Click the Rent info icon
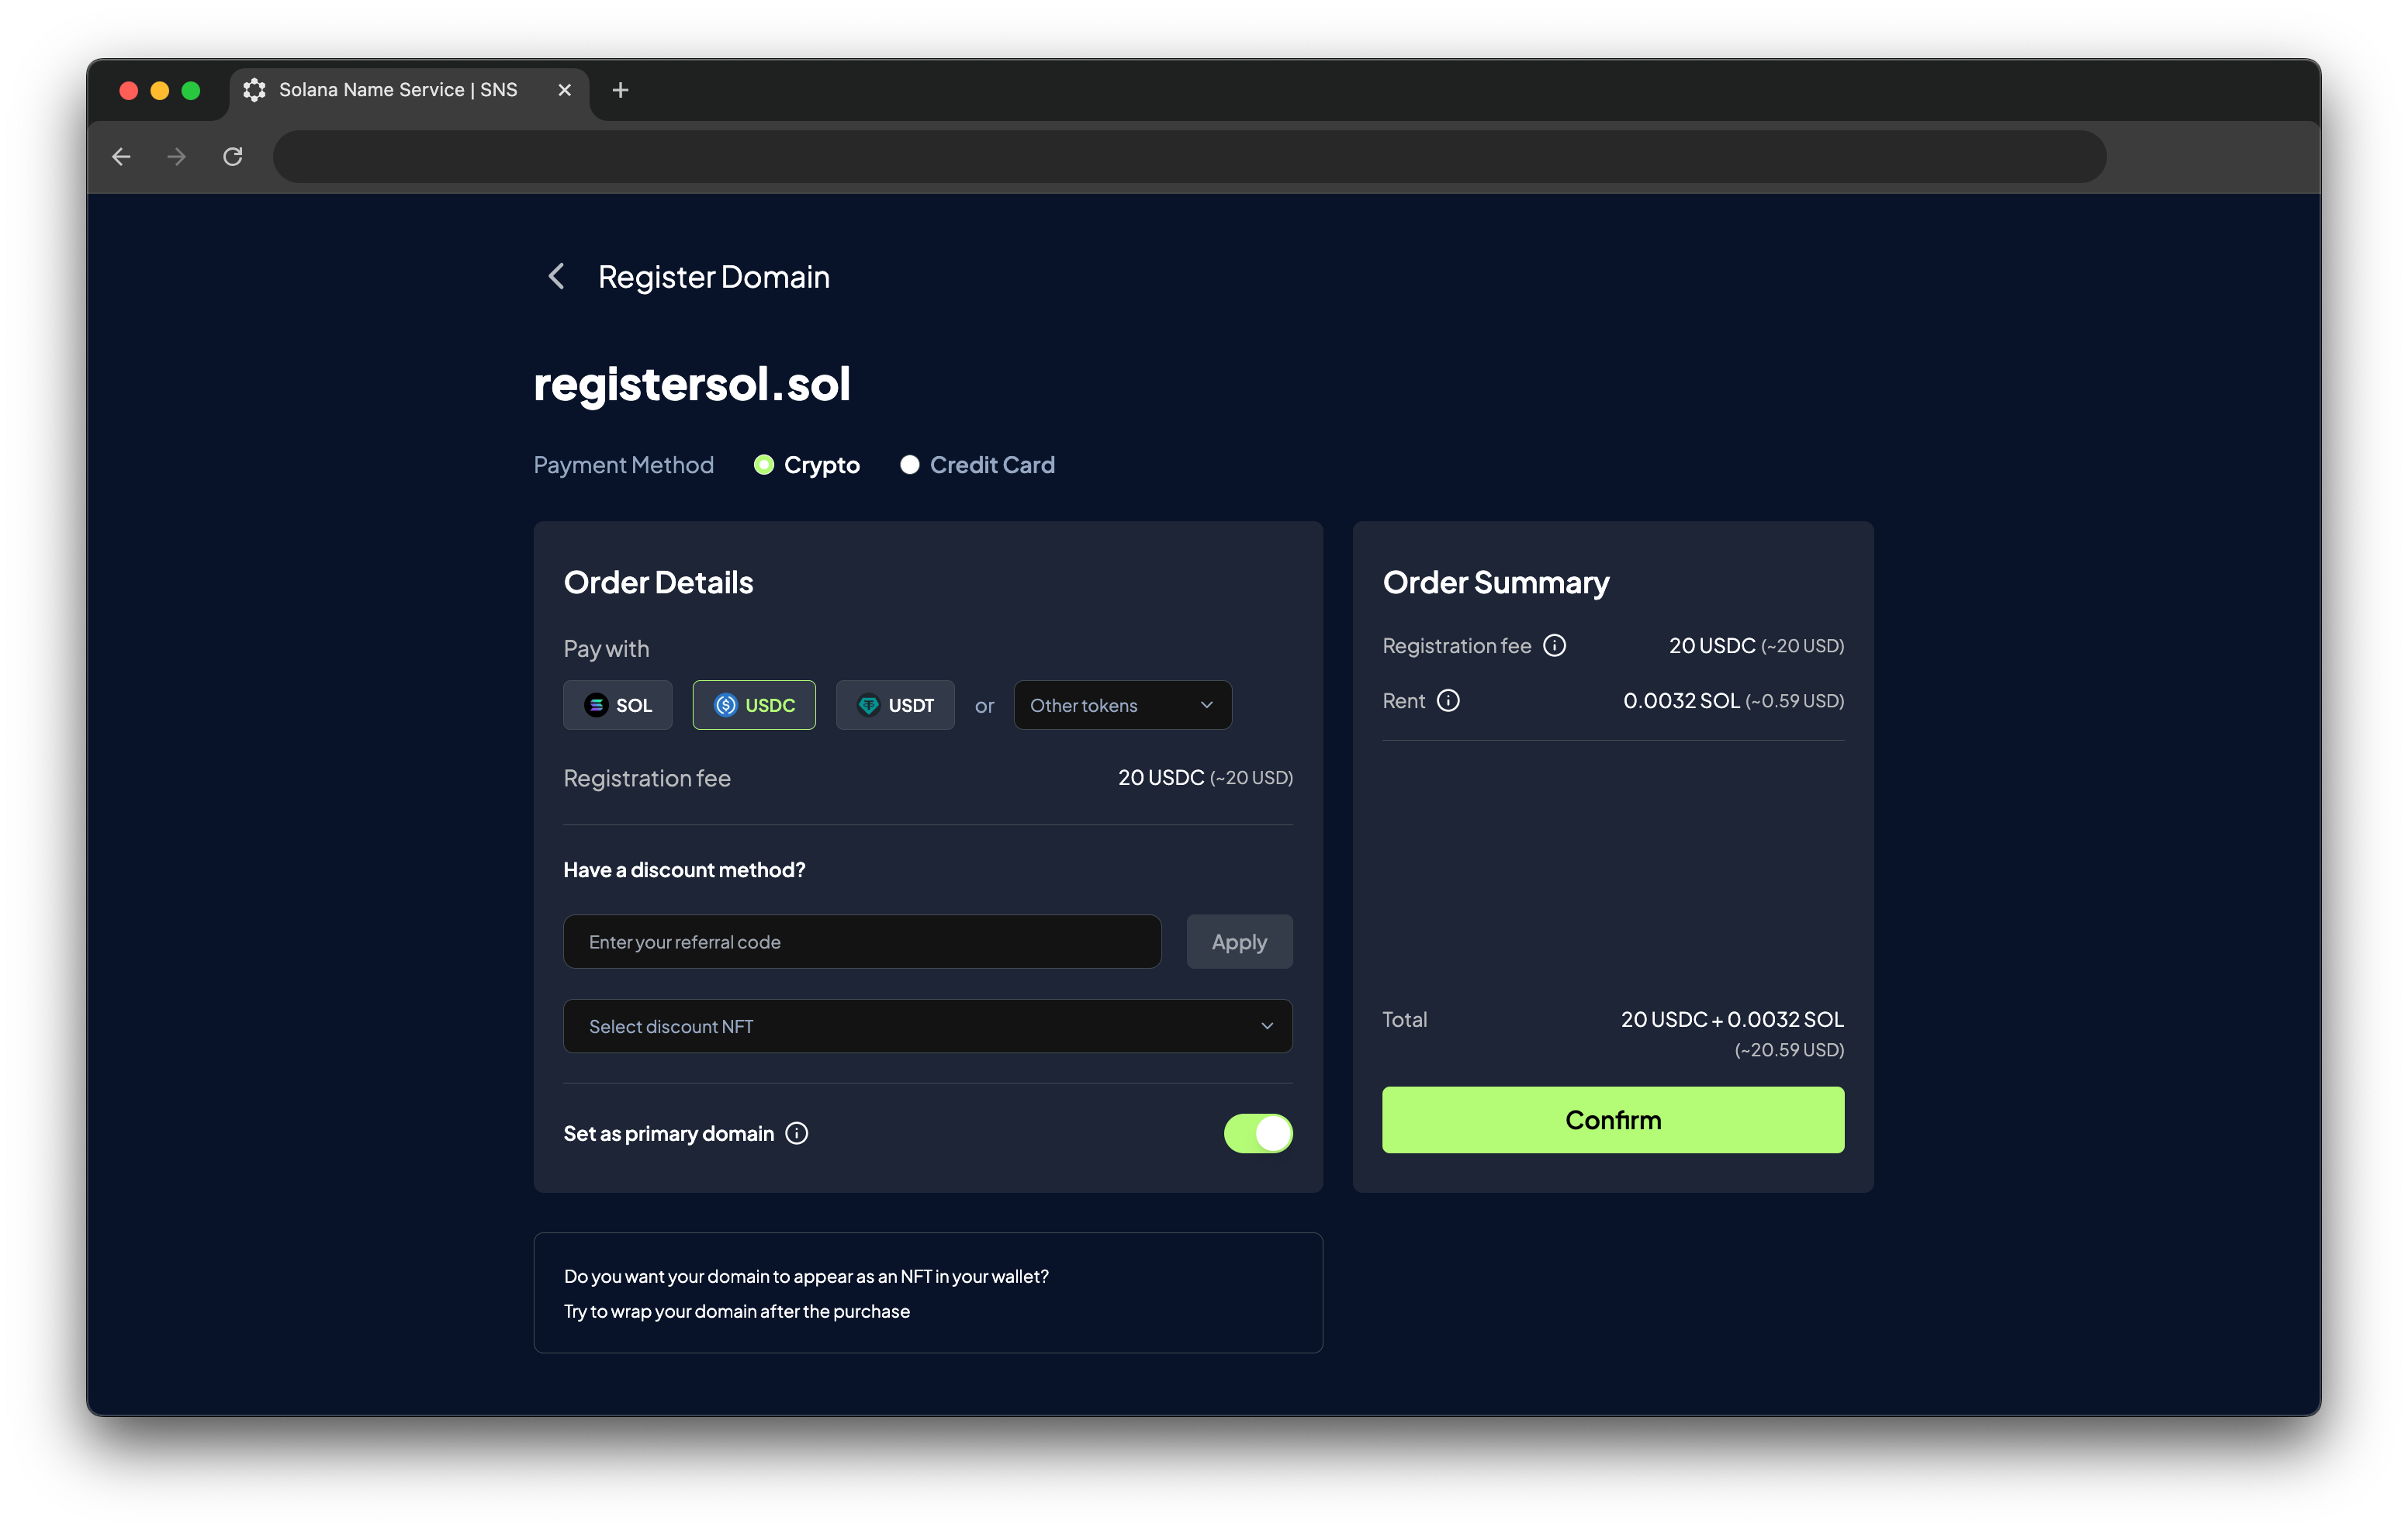This screenshot has height=1531, width=2408. click(1448, 701)
